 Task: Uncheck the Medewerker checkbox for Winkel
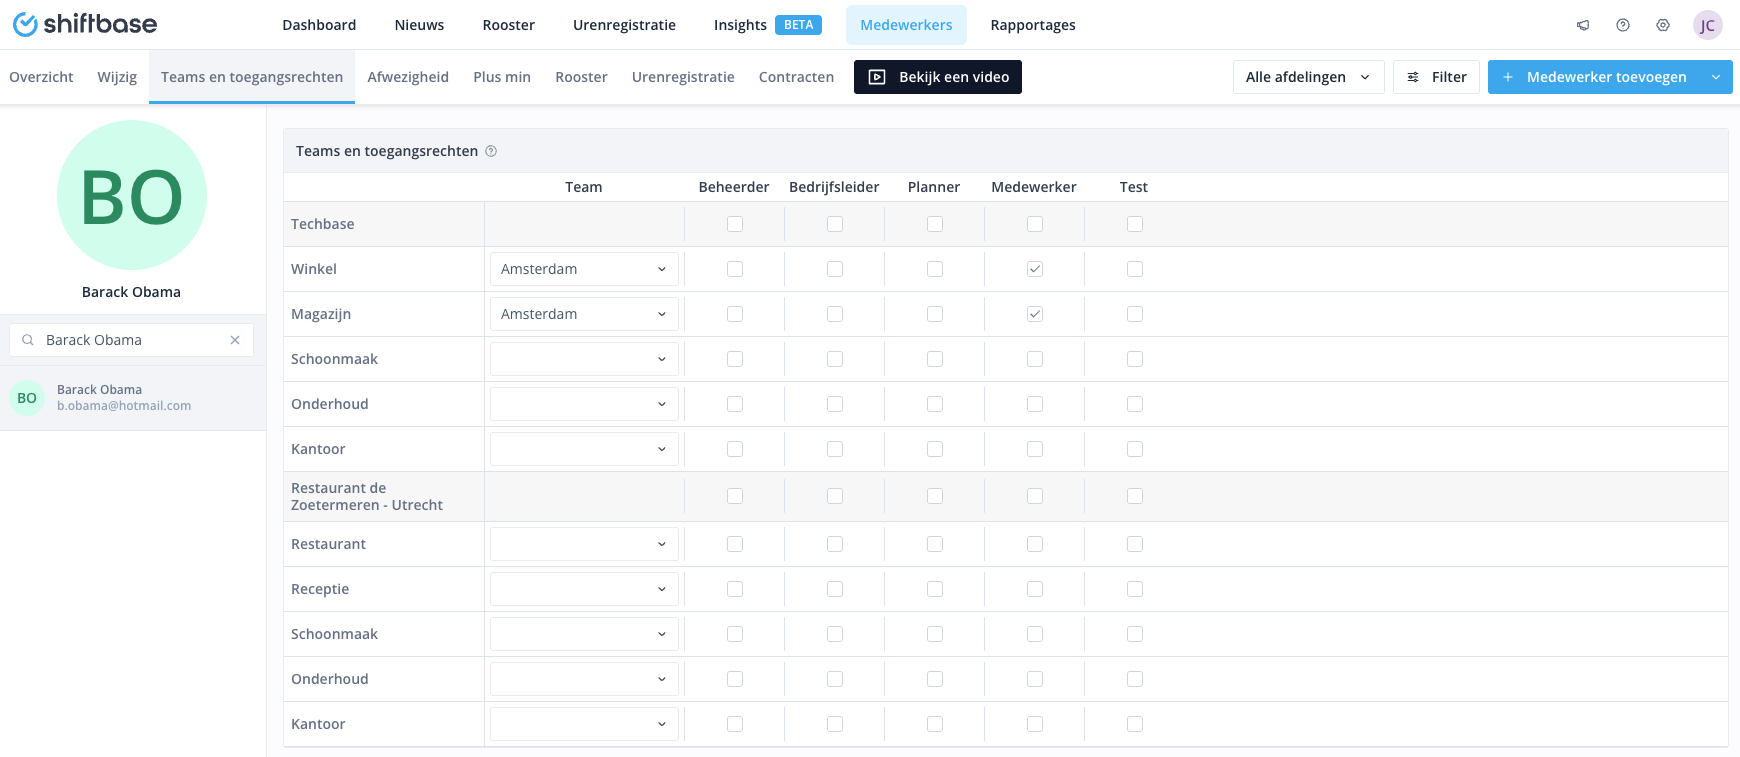[x=1035, y=269]
